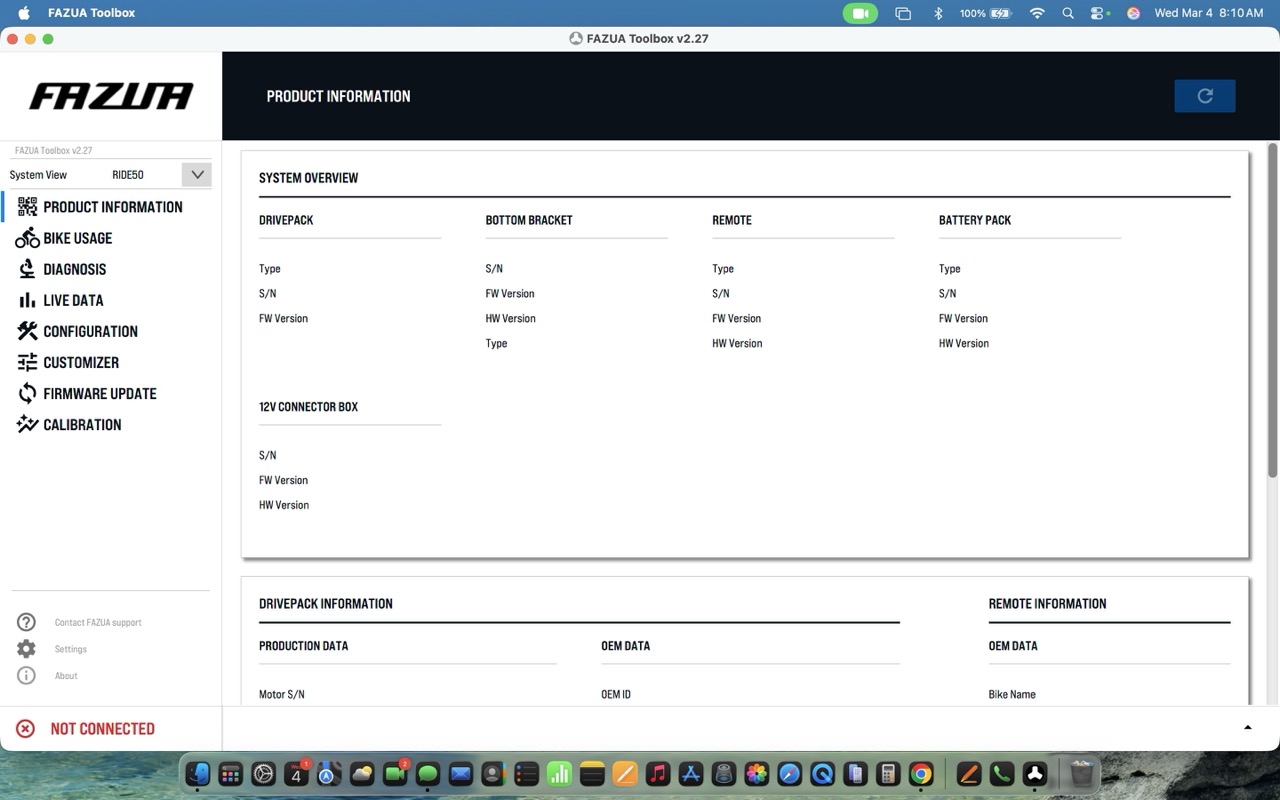This screenshot has width=1280, height=800.
Task: Select the Firmware Update sync icon
Action: pyautogui.click(x=27, y=393)
